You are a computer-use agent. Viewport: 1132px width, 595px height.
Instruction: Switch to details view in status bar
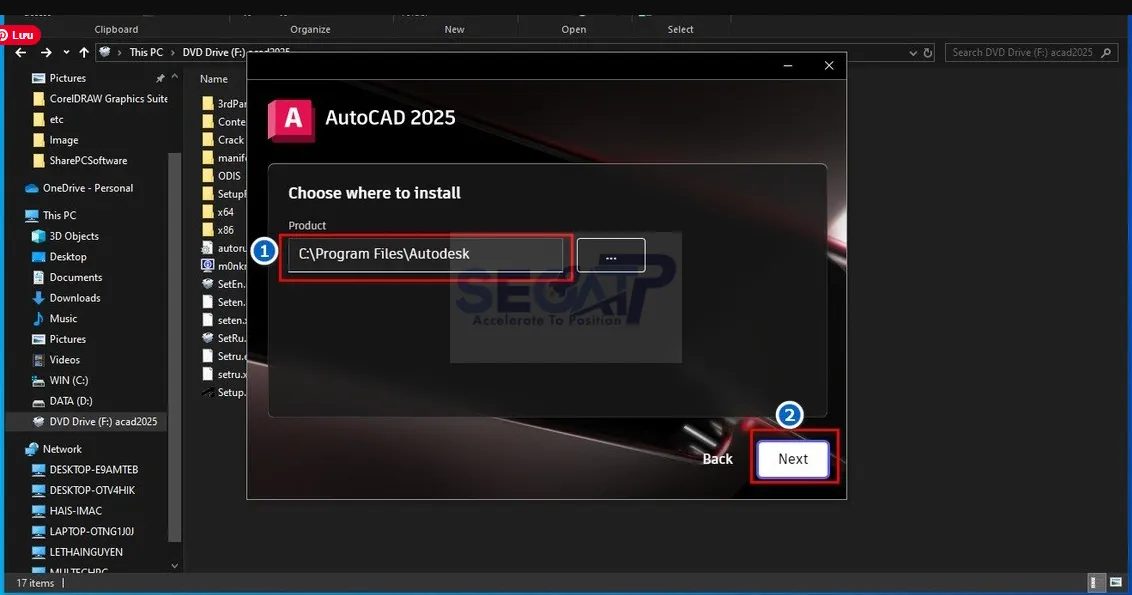click(x=1097, y=583)
